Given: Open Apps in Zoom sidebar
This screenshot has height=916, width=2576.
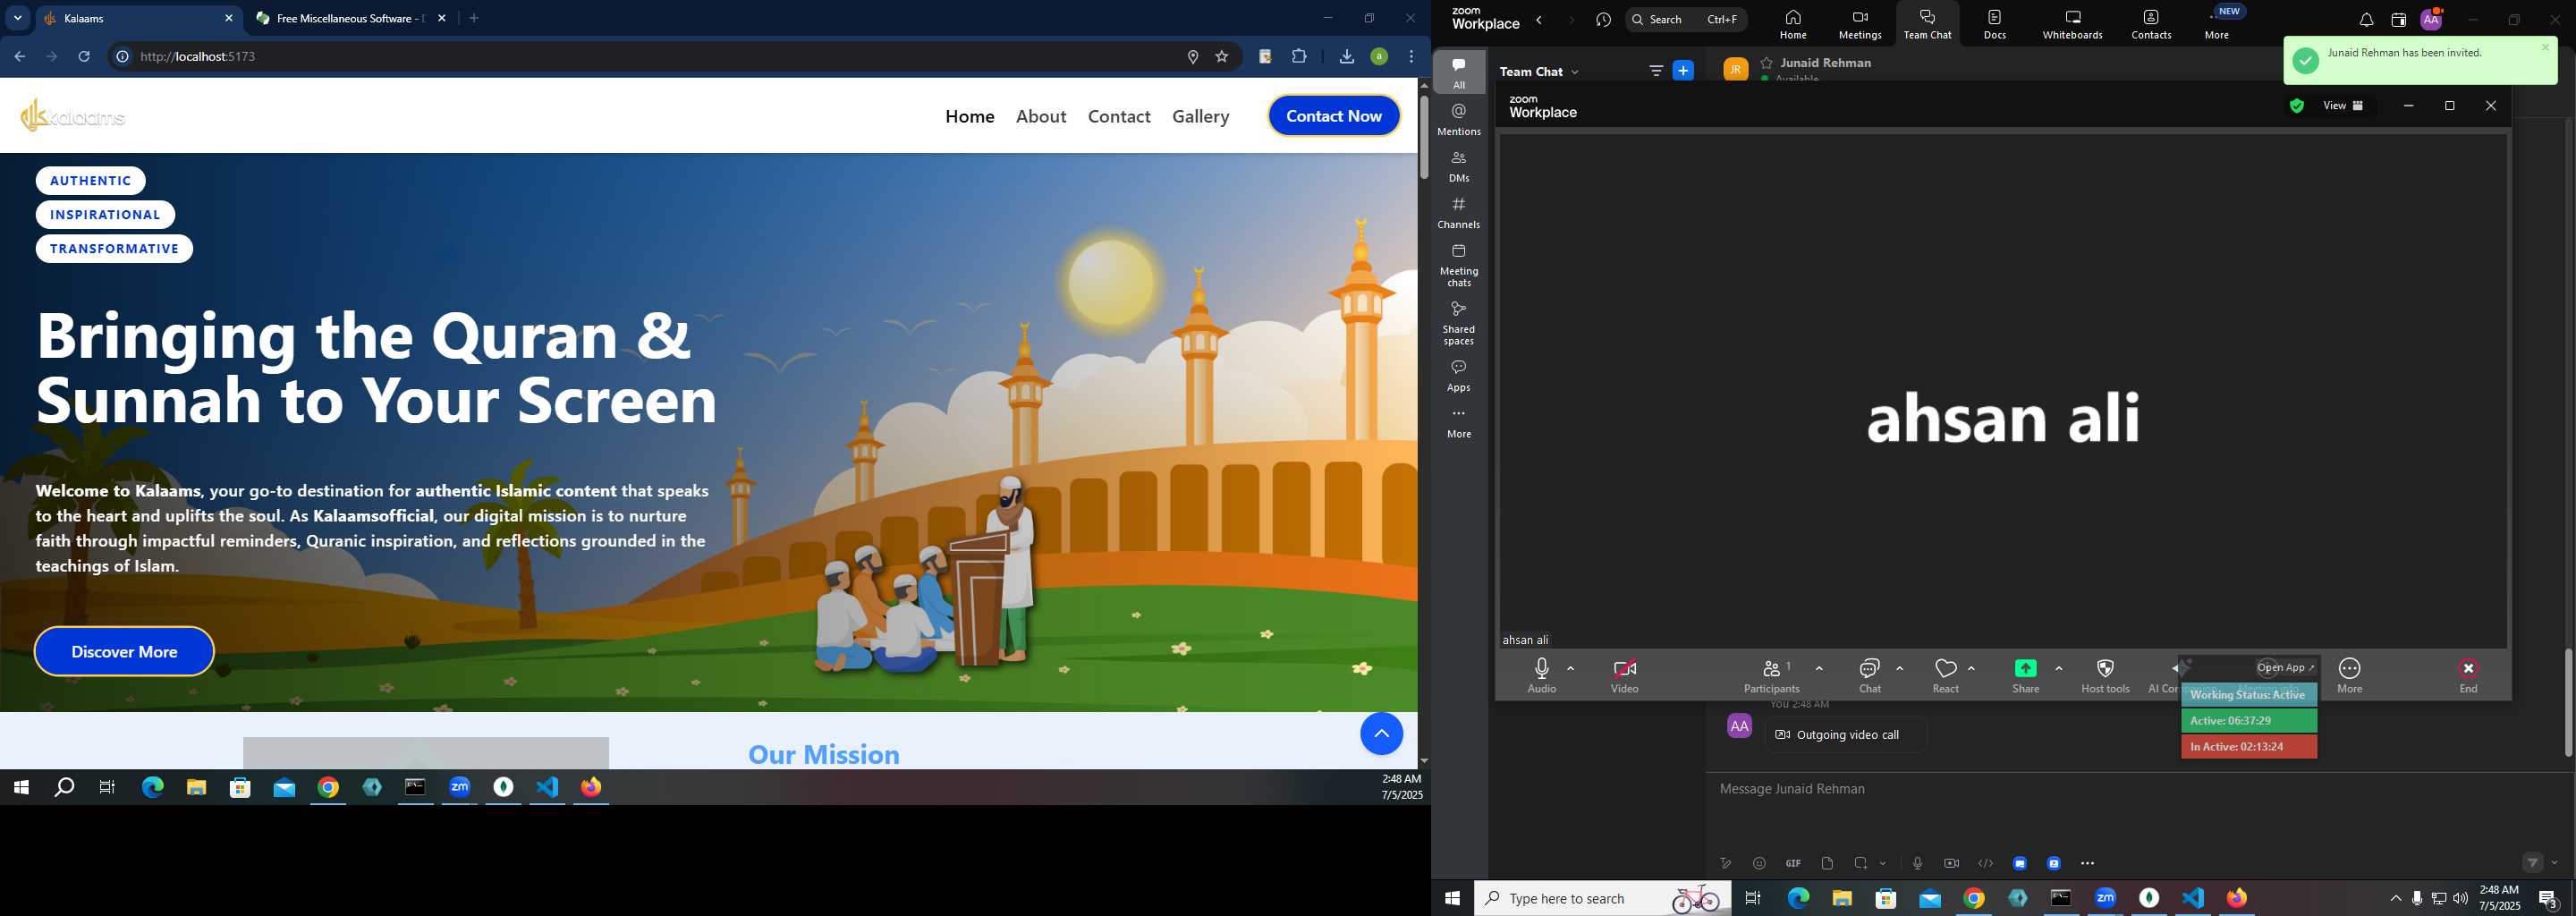Looking at the screenshot, I should click(1459, 376).
